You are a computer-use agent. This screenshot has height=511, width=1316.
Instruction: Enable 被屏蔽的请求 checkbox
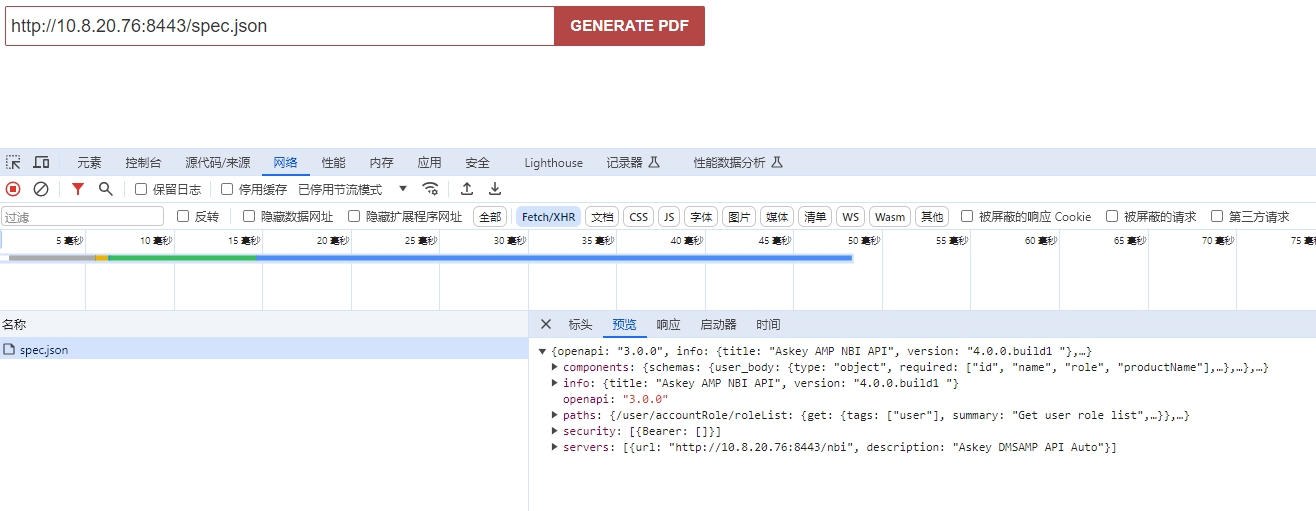tap(1112, 216)
